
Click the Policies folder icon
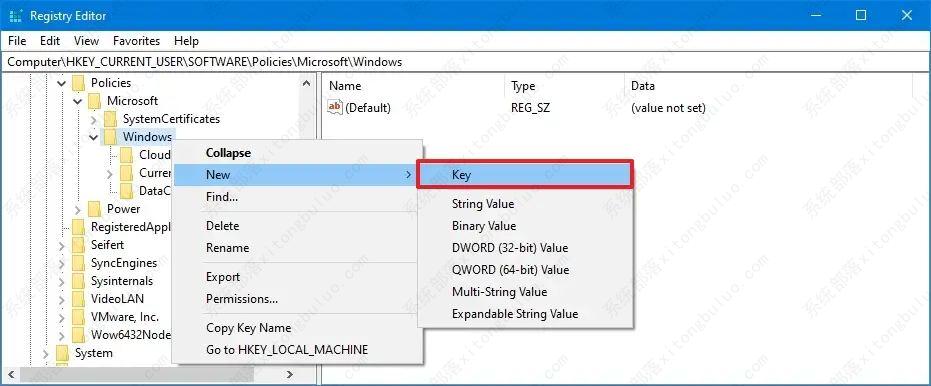[78, 83]
